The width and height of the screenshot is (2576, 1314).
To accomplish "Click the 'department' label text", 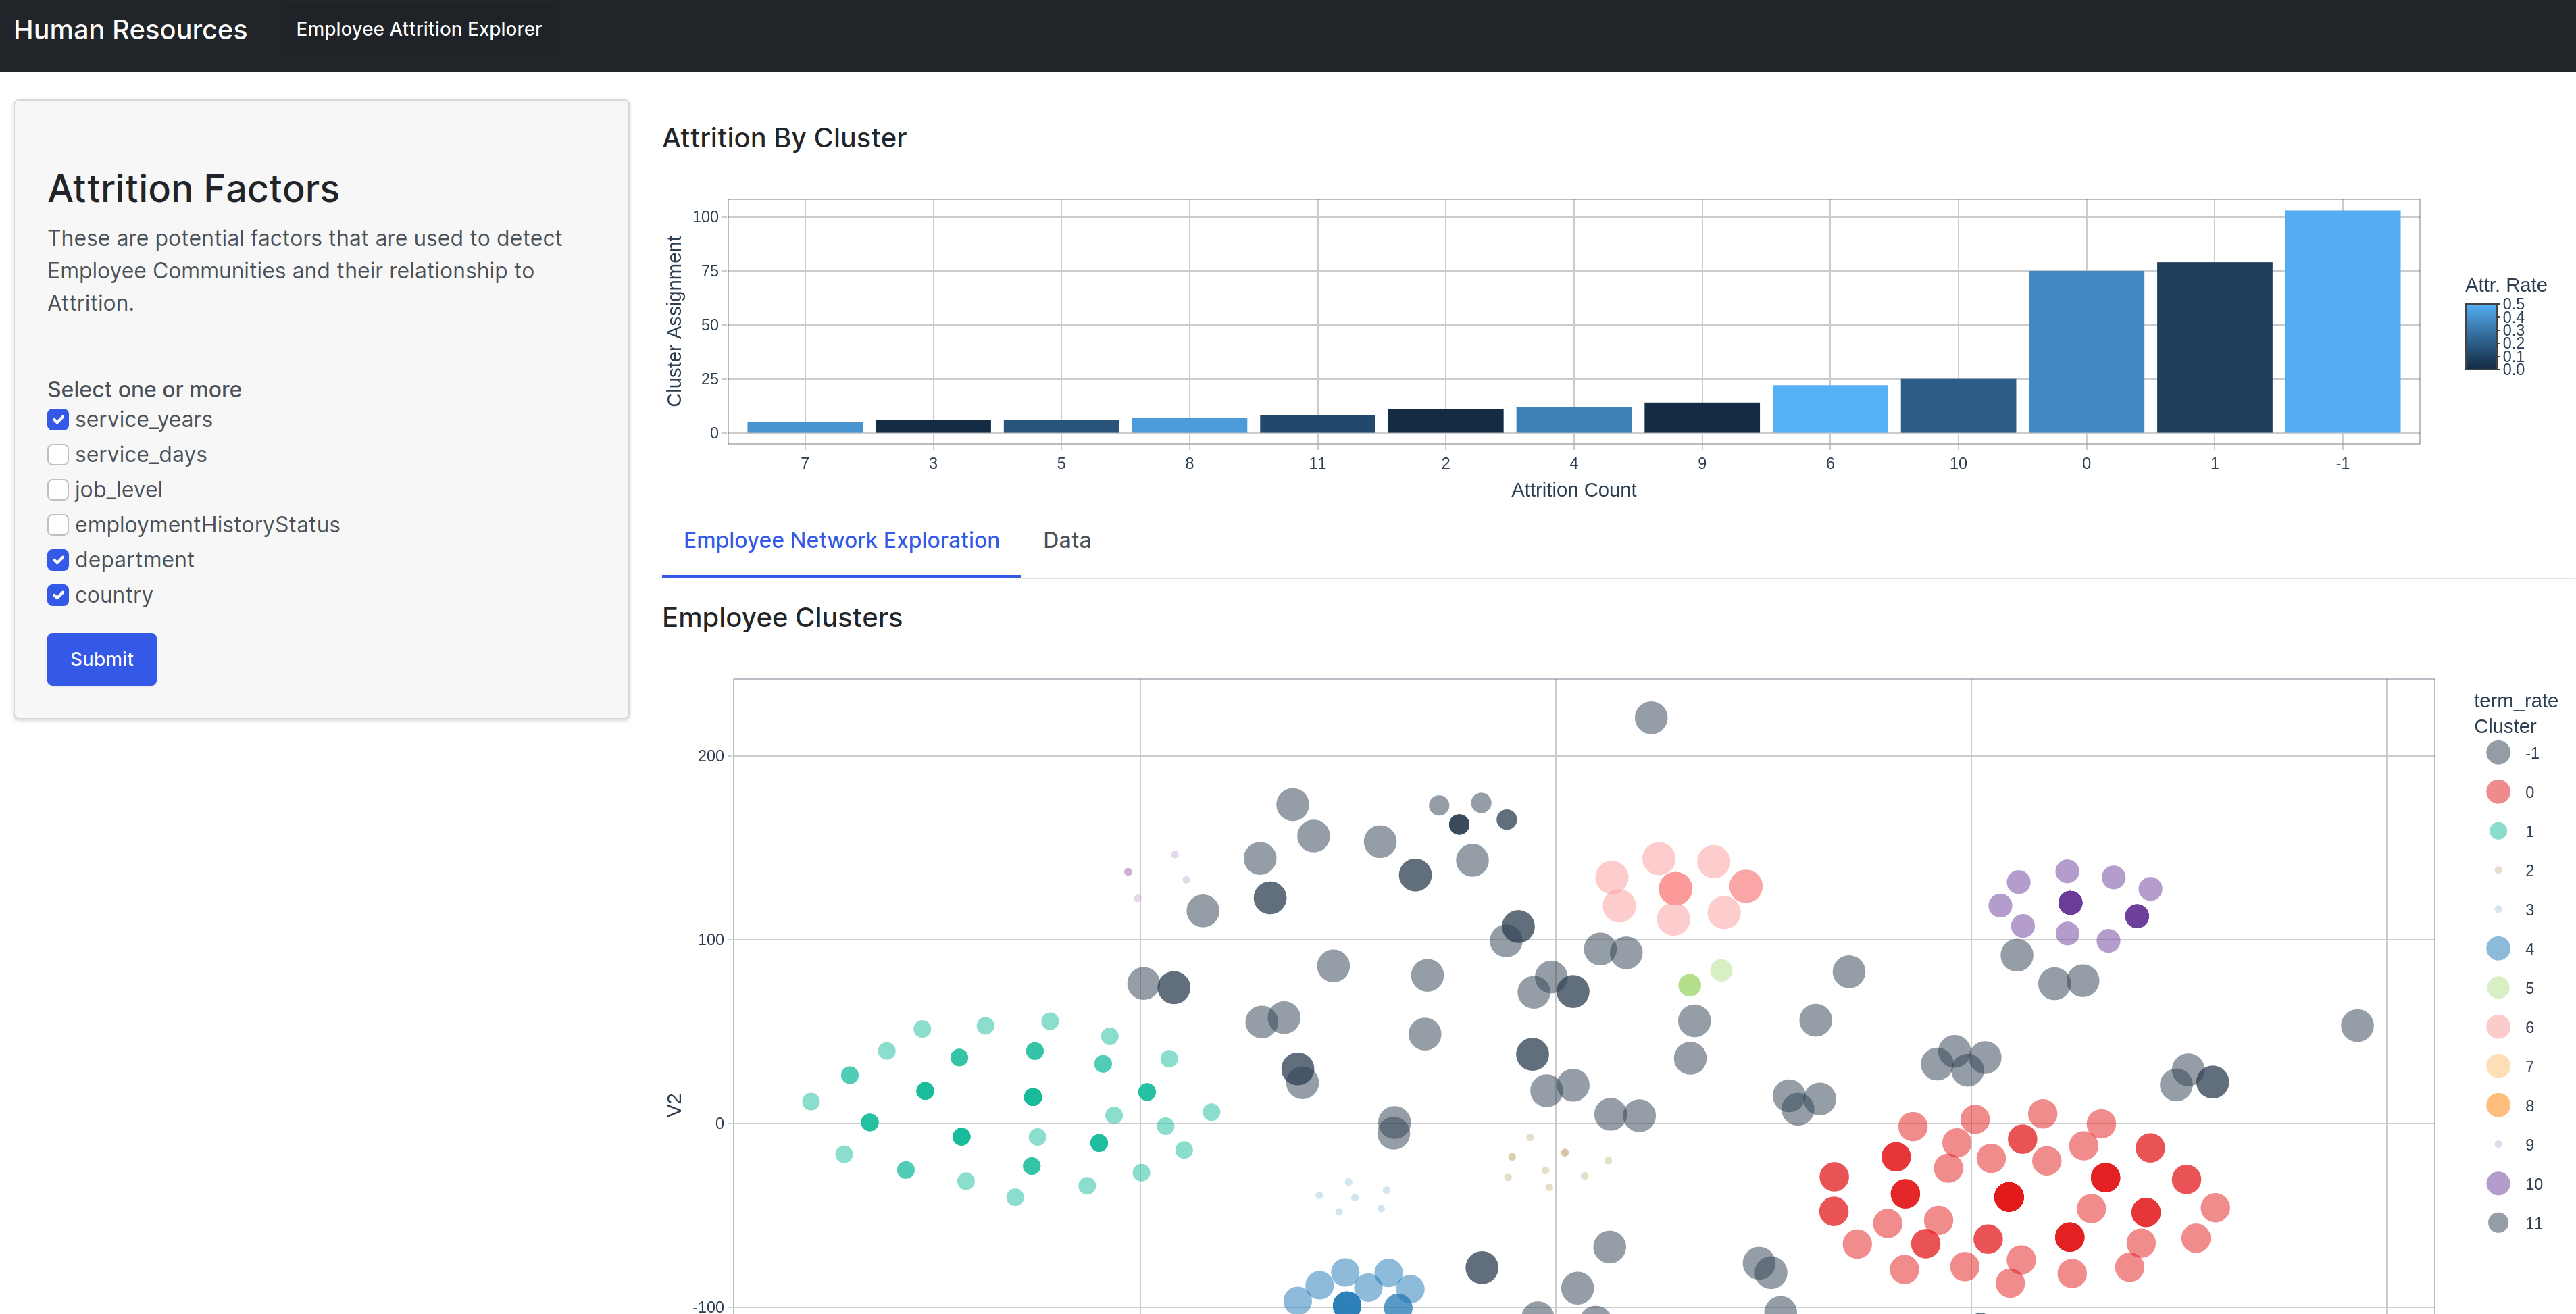I will click(x=135, y=560).
